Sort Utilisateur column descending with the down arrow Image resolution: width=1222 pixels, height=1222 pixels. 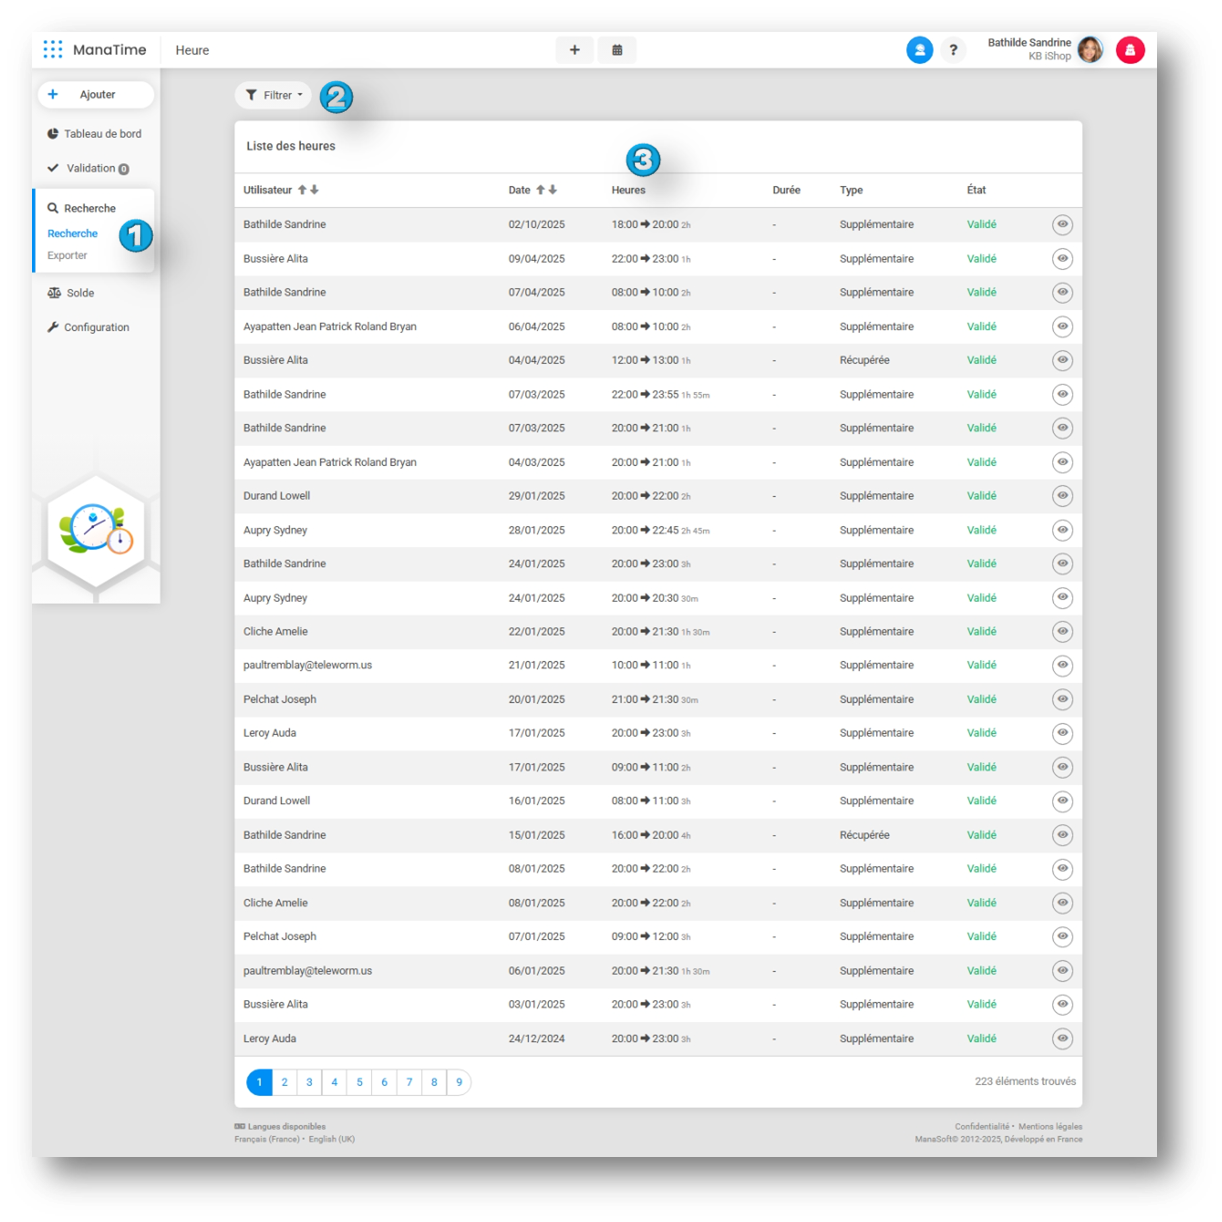(314, 190)
